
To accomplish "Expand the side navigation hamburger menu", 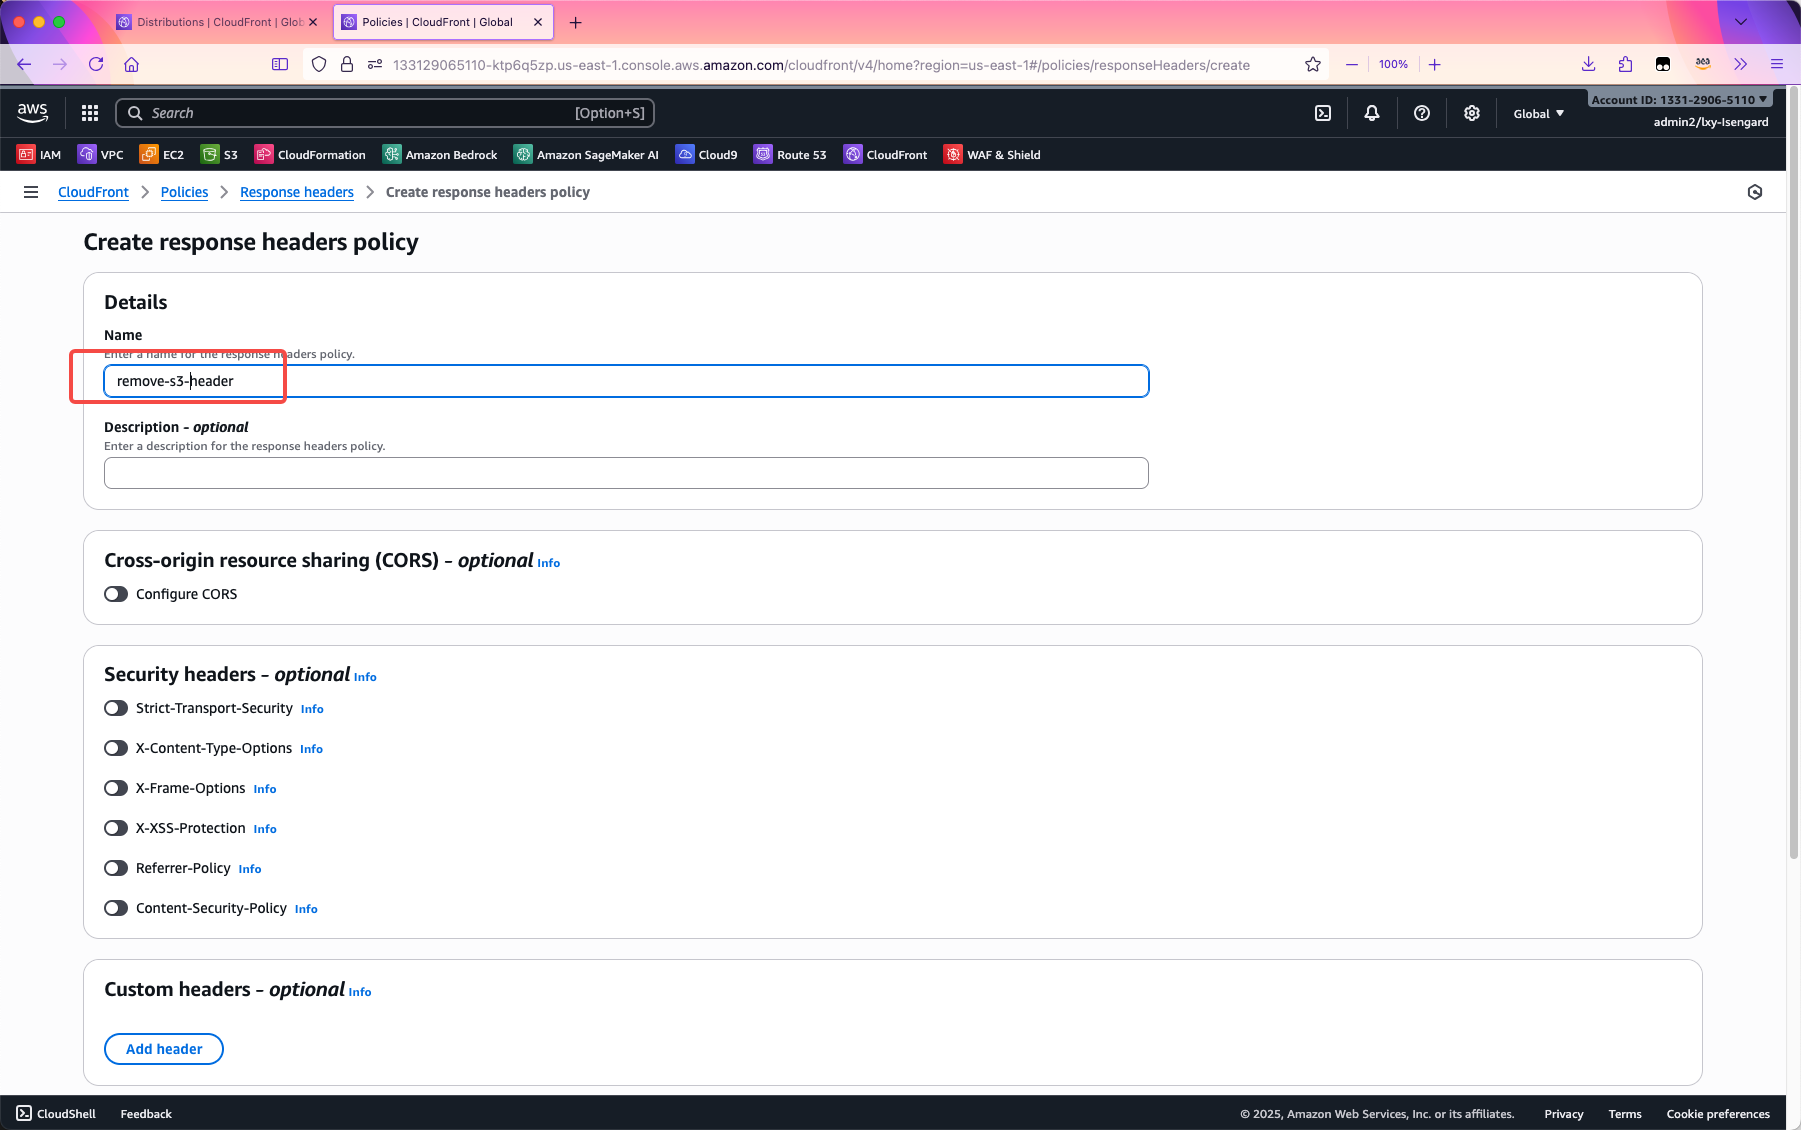I will pos(31,192).
